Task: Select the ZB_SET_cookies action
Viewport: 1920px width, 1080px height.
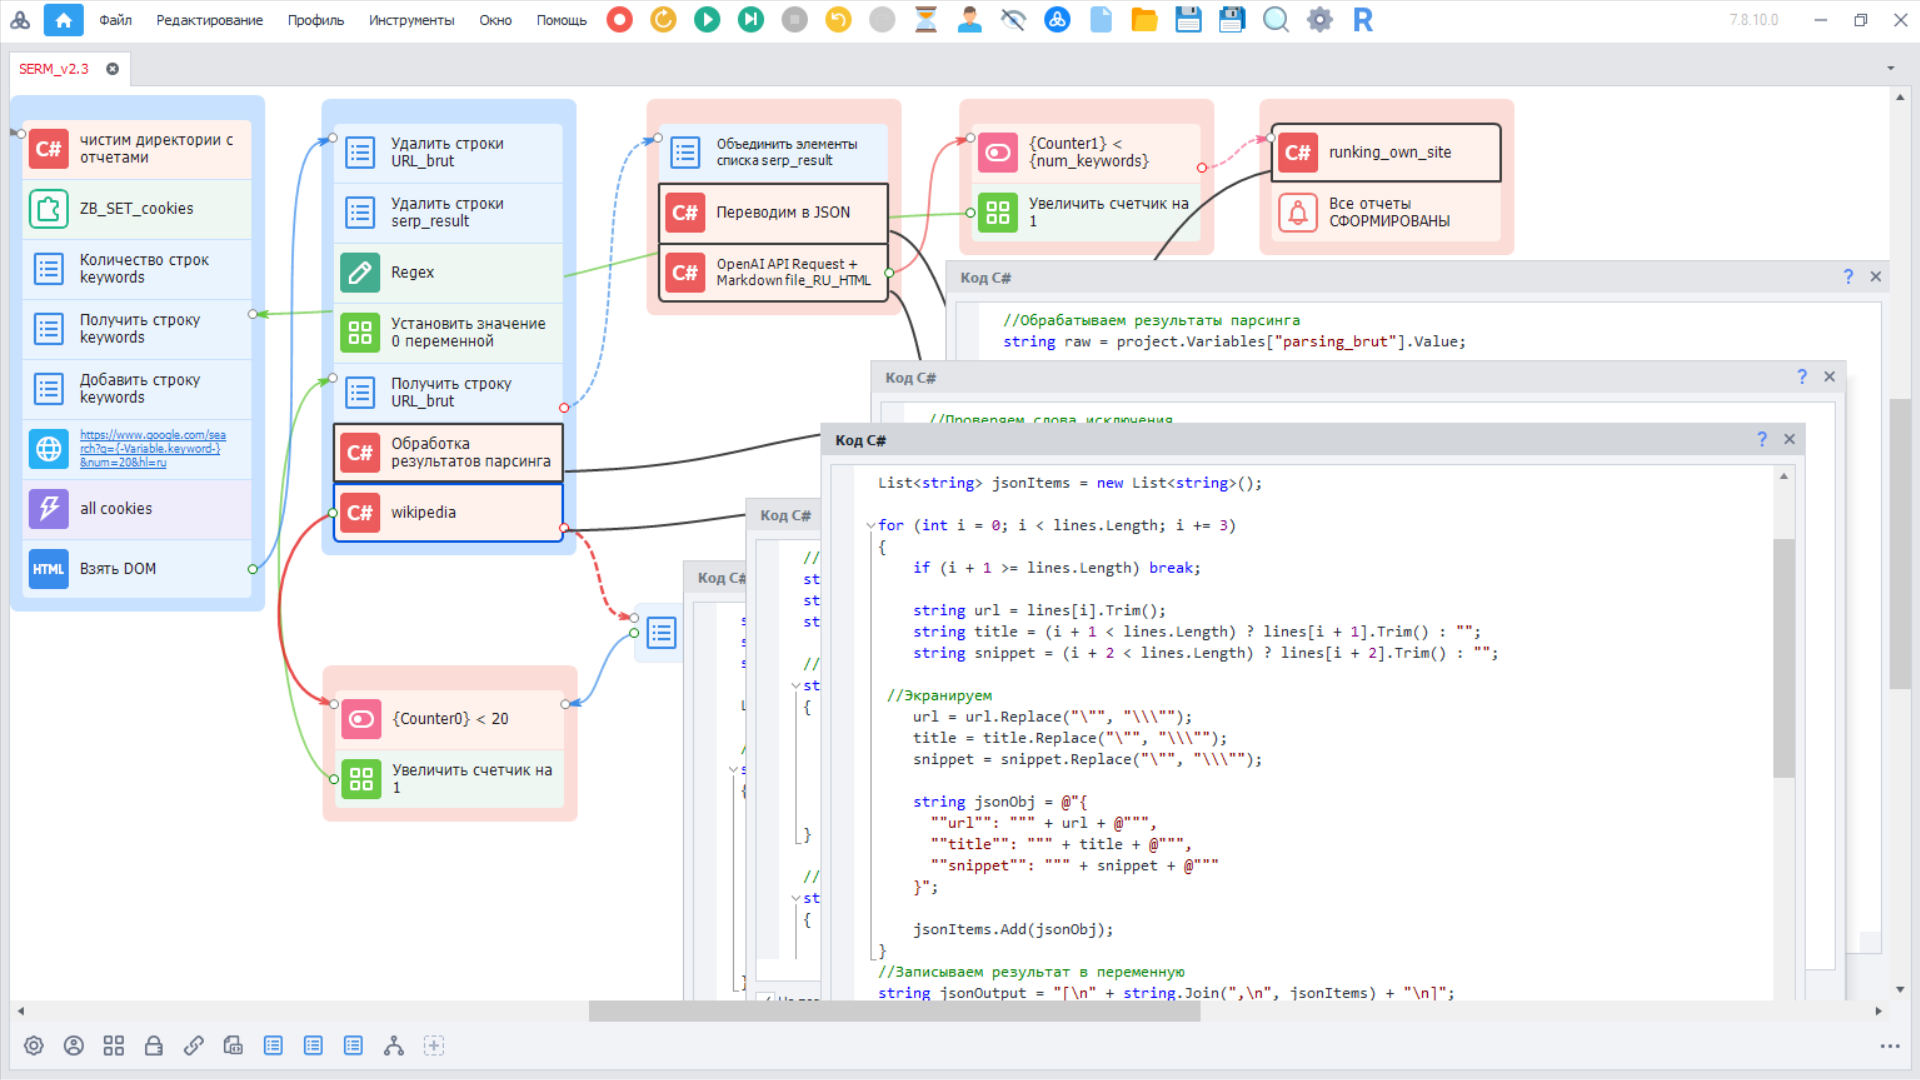Action: [137, 209]
